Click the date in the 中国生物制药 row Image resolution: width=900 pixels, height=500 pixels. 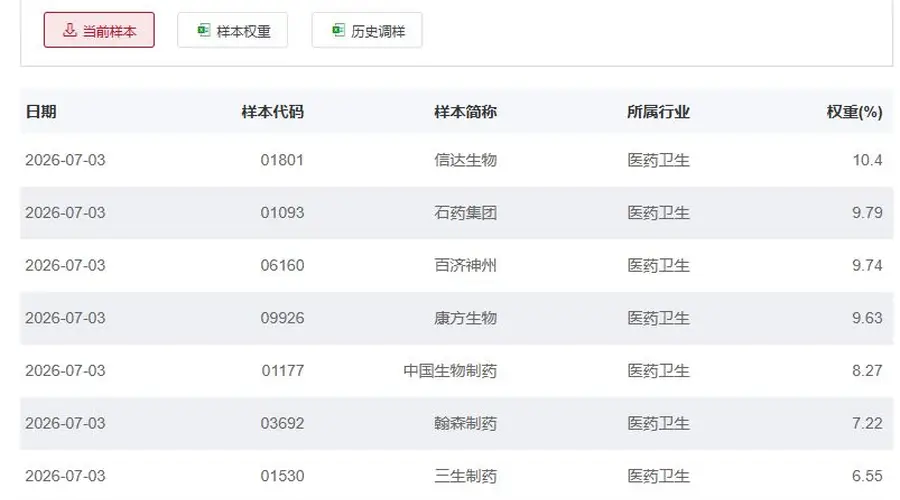click(x=65, y=370)
